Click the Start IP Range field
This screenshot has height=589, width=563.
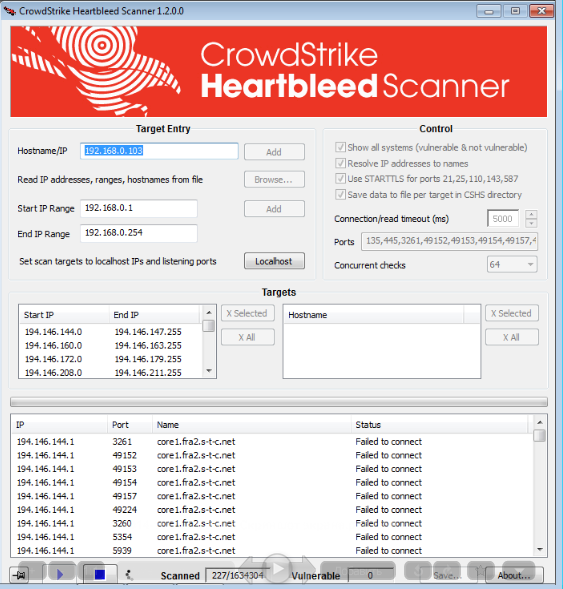coord(139,208)
